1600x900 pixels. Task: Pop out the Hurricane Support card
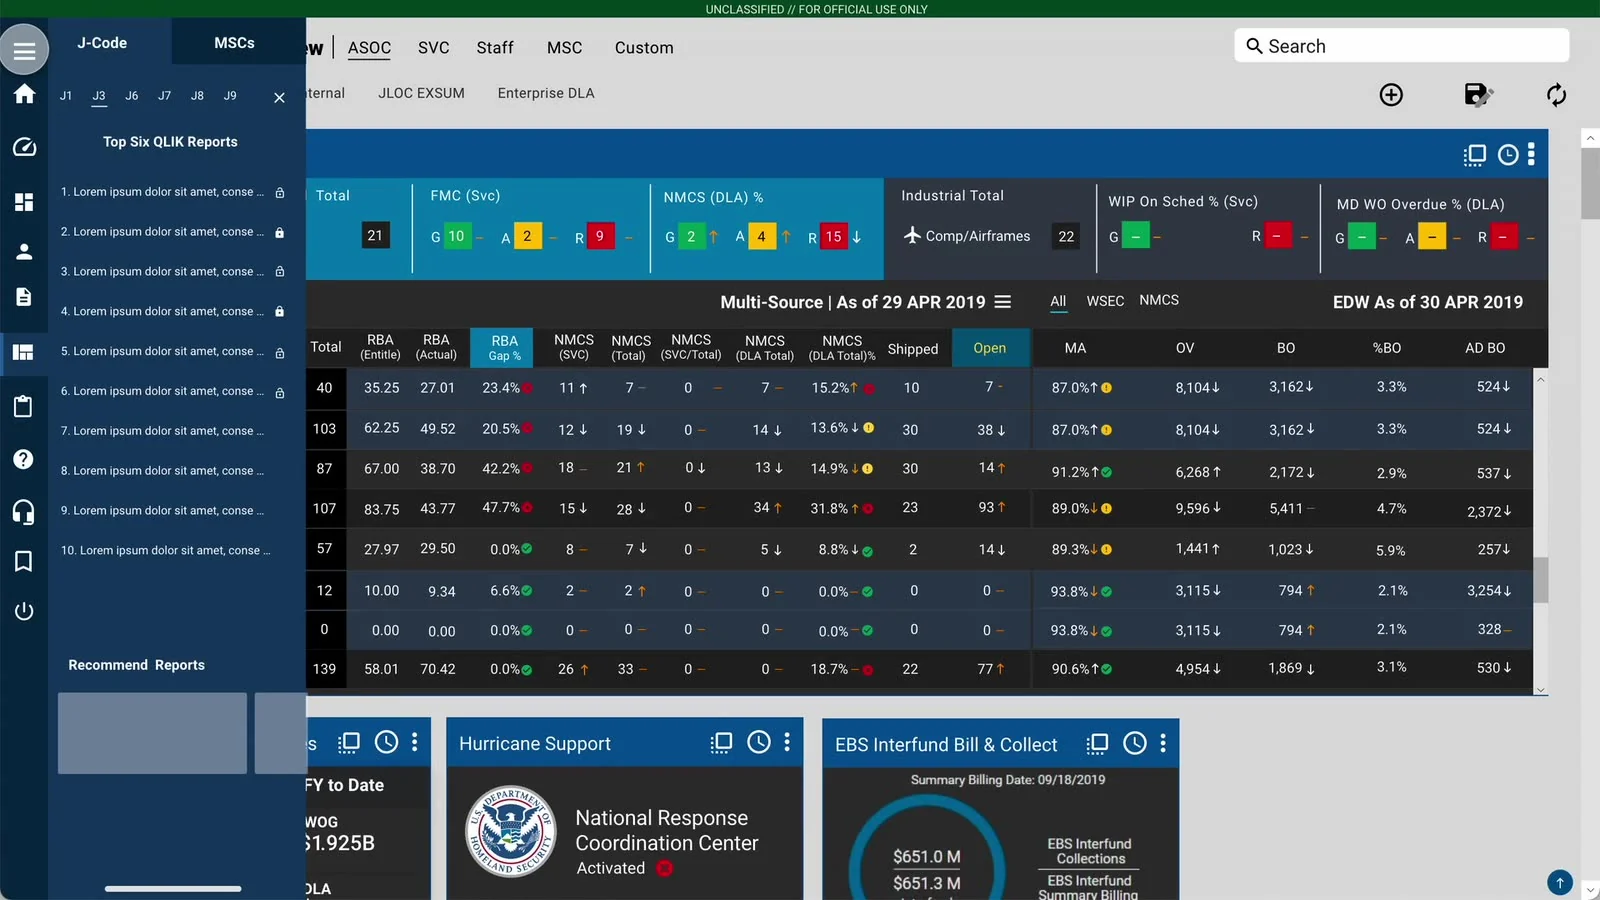click(722, 742)
